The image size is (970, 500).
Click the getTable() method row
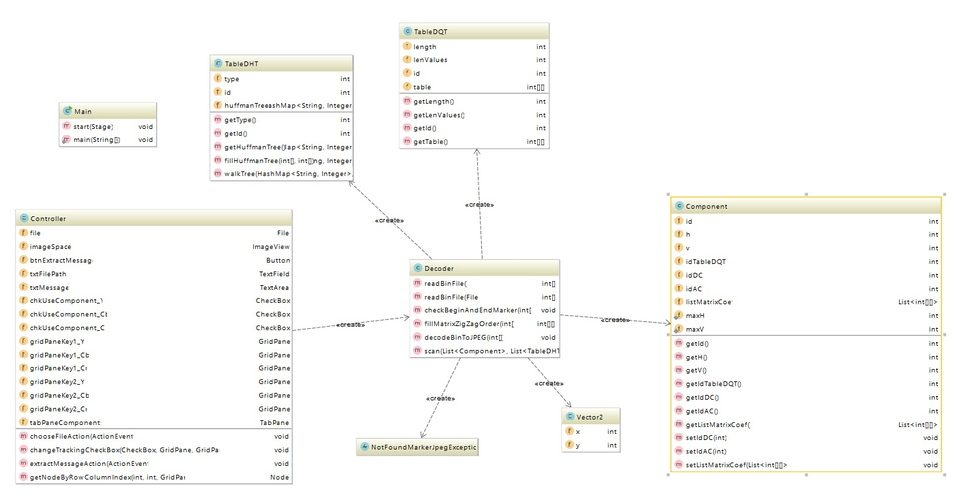(474, 142)
